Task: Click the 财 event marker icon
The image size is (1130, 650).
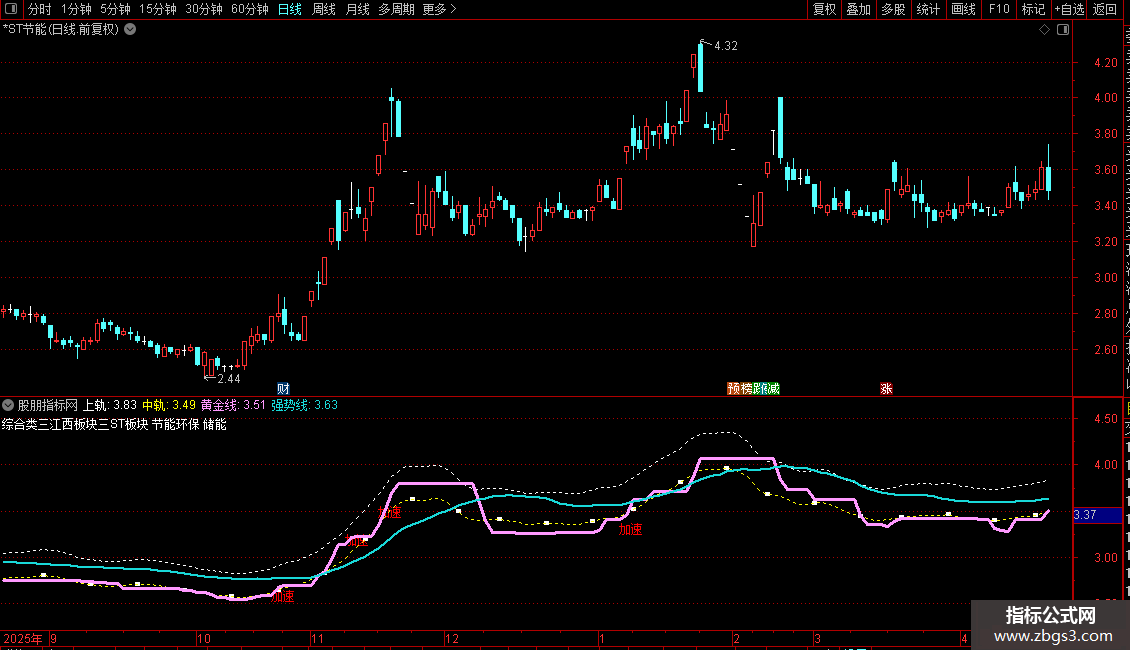Action: (x=283, y=388)
